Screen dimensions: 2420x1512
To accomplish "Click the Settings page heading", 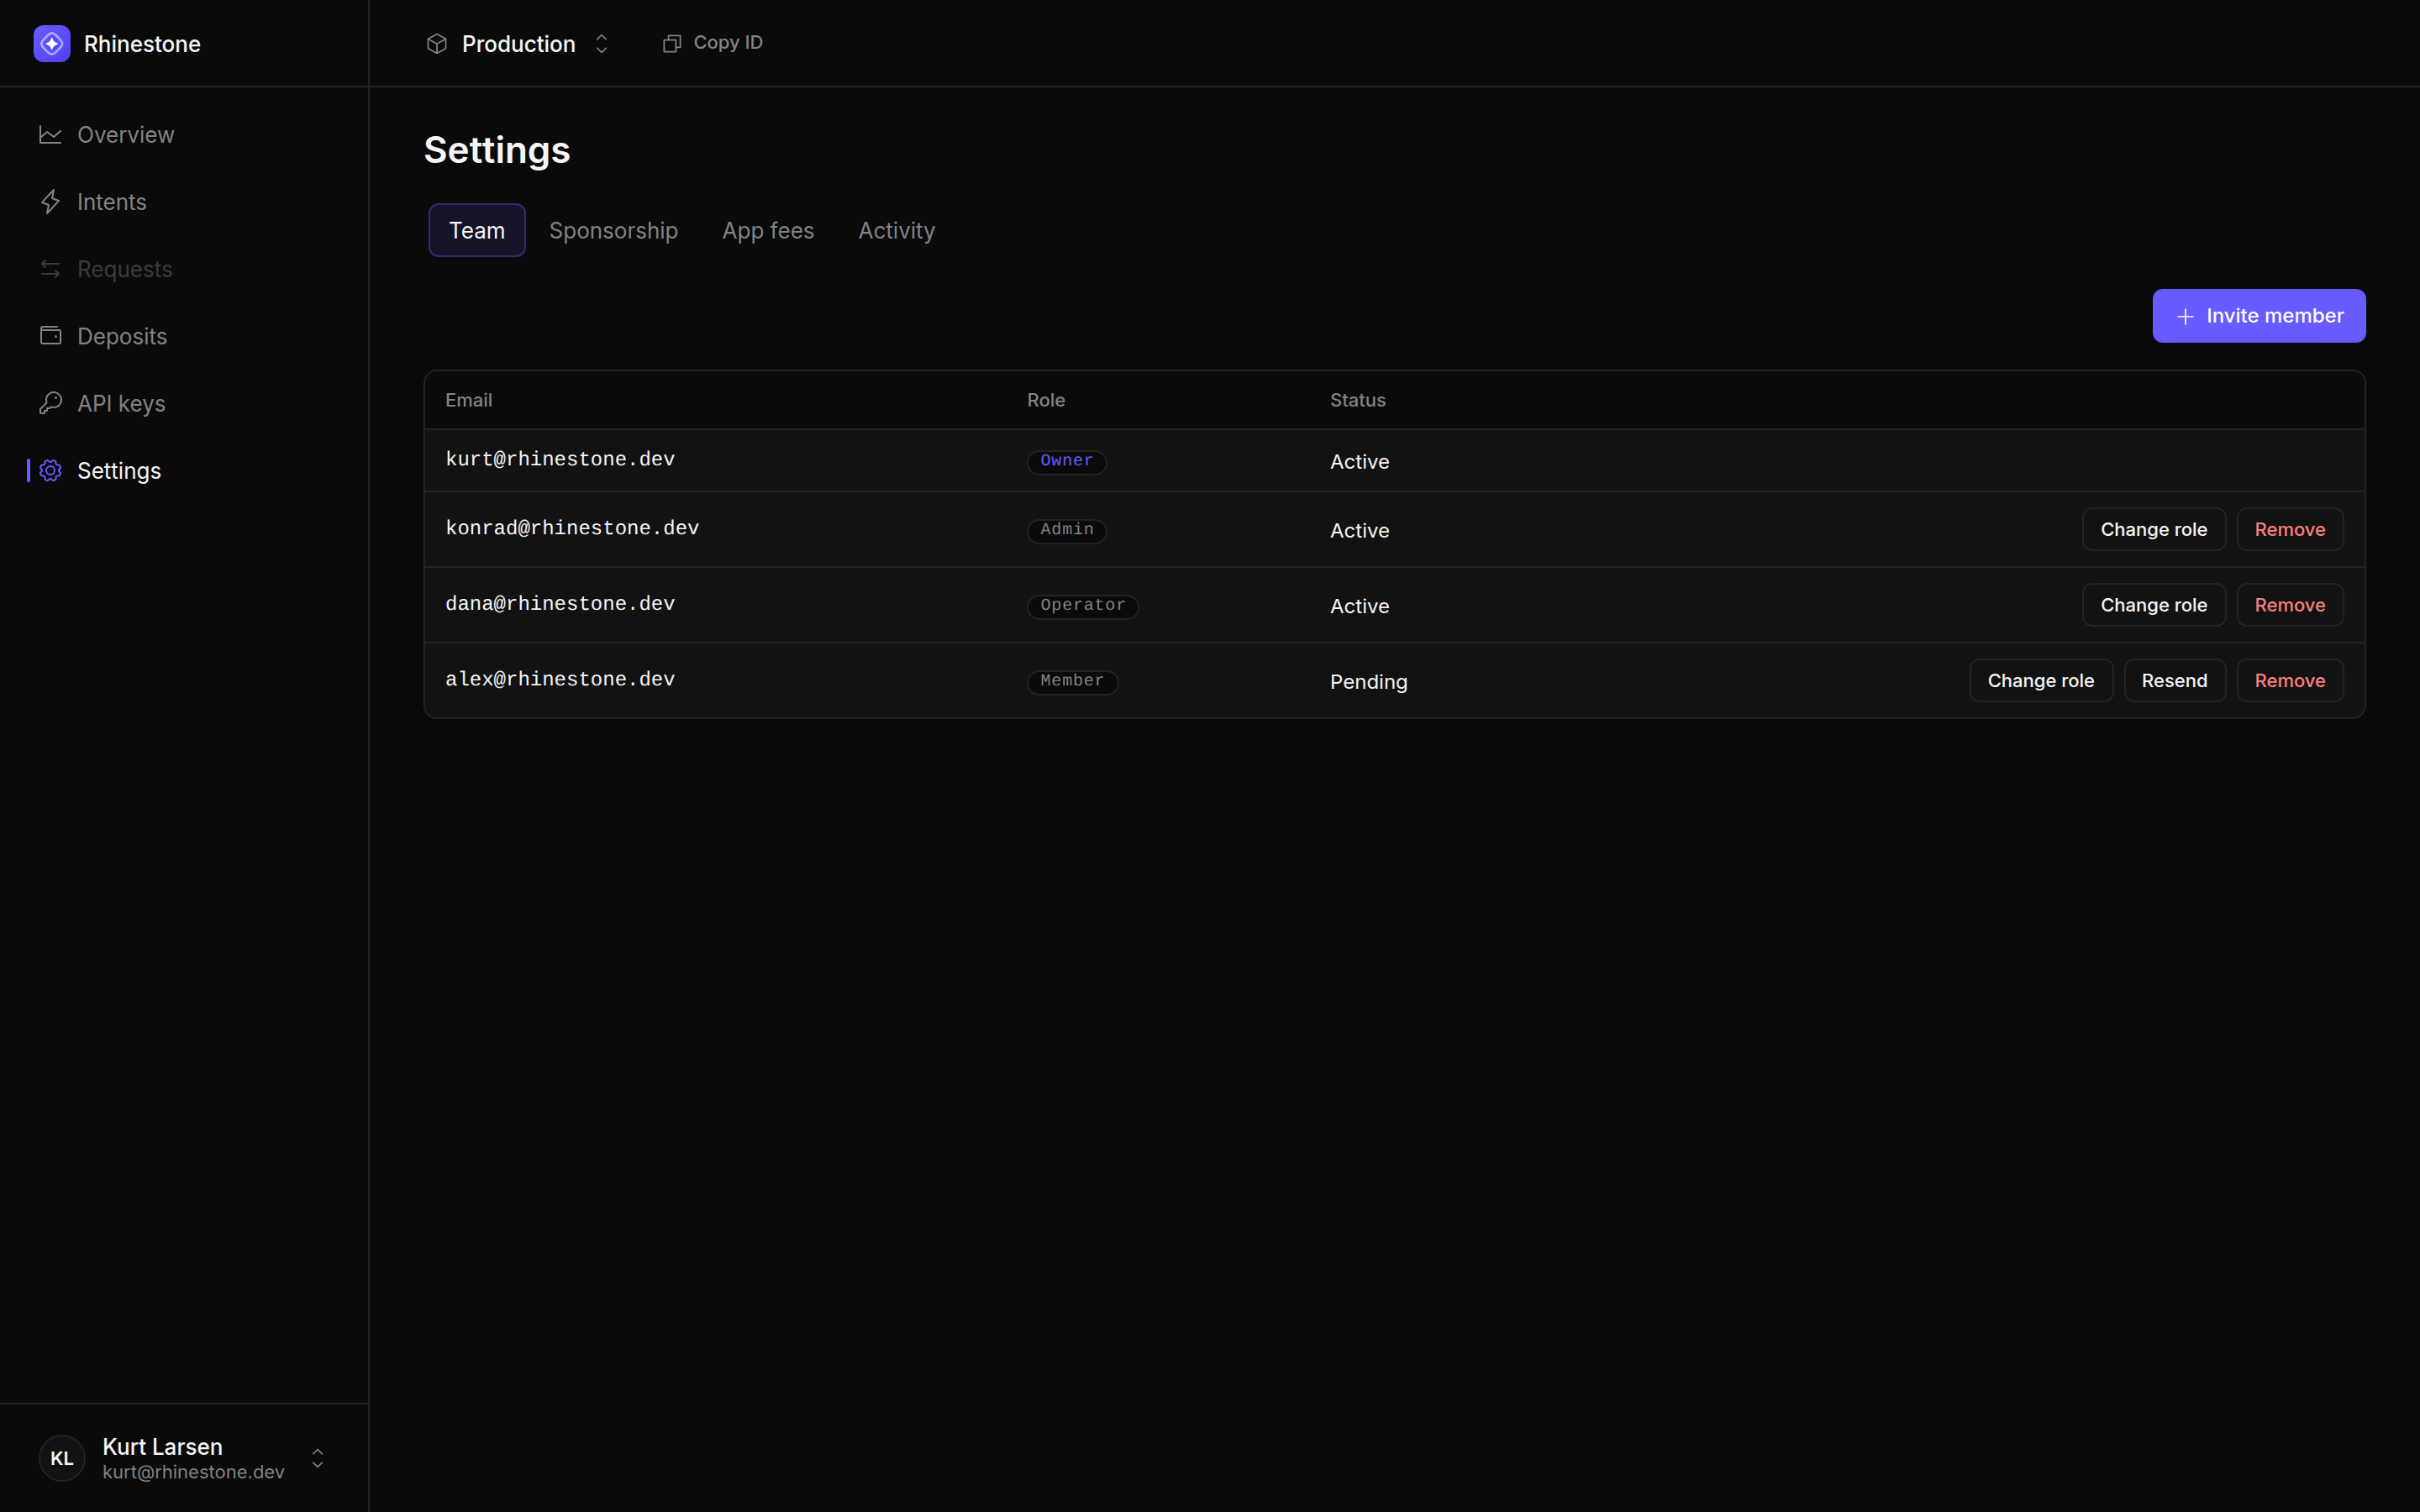I will click(497, 150).
